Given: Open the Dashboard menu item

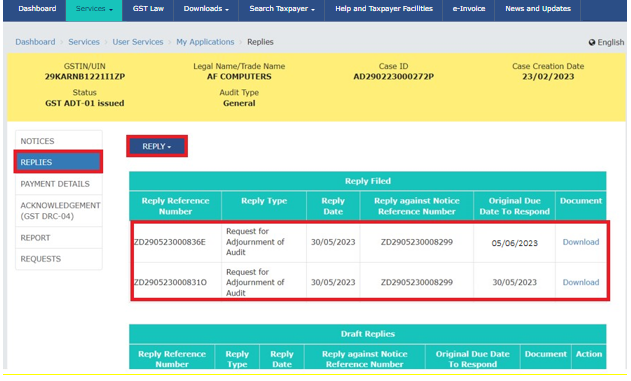Looking at the screenshot, I should (37, 8).
